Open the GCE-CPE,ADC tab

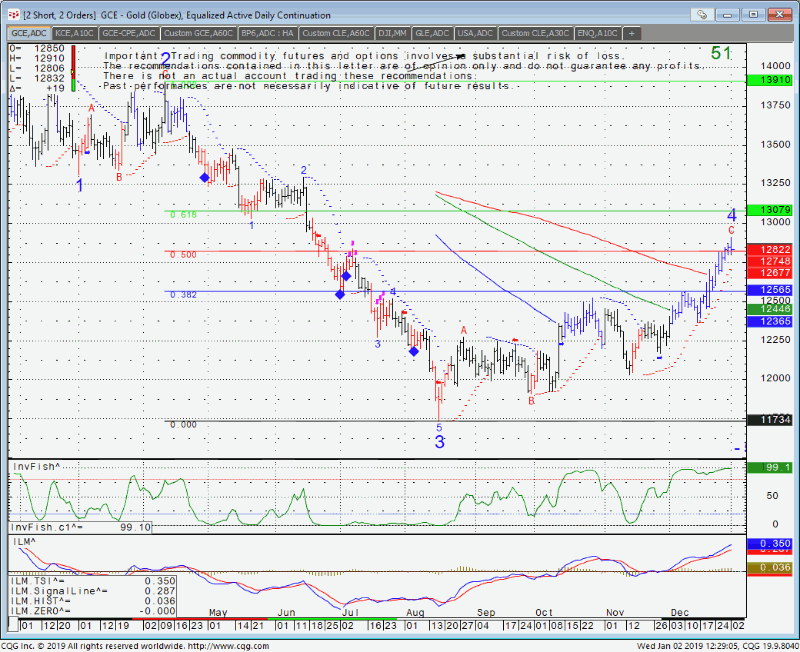(x=129, y=33)
